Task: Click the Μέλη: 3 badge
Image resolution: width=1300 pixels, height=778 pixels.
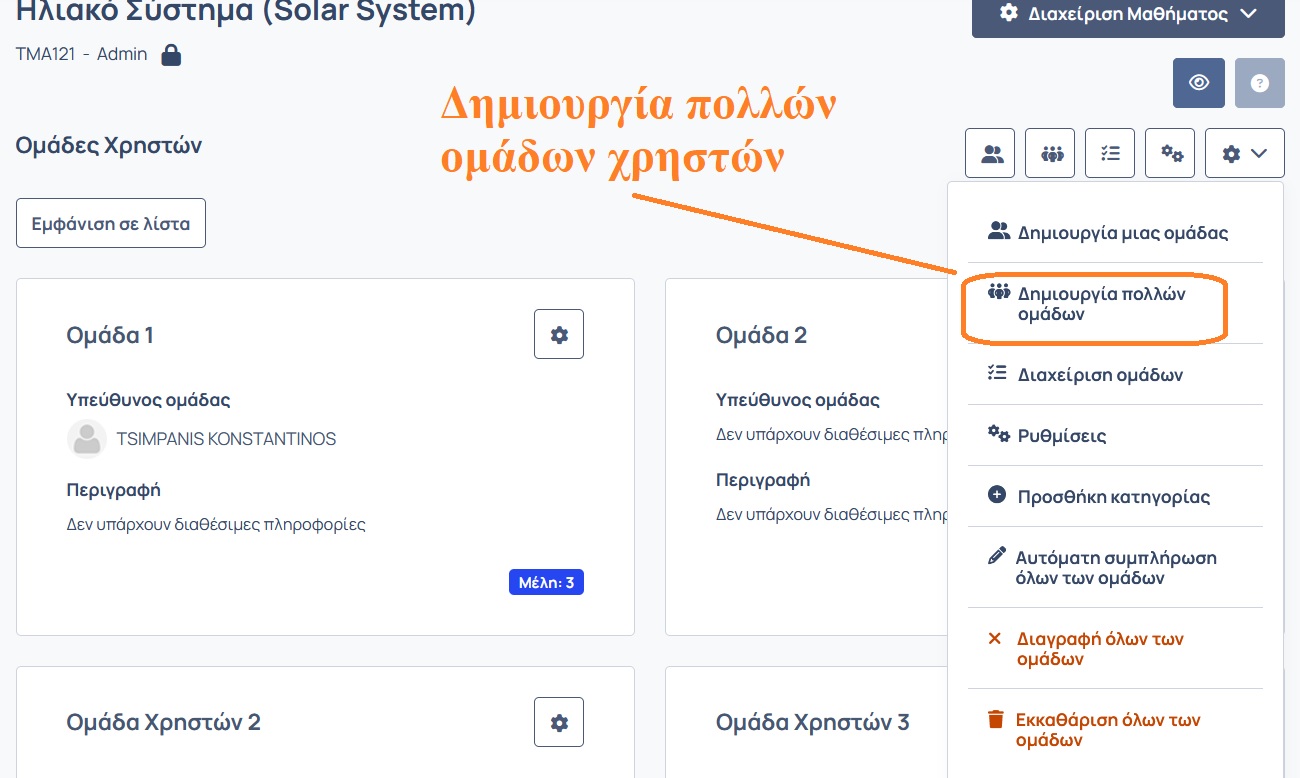Action: tap(546, 582)
